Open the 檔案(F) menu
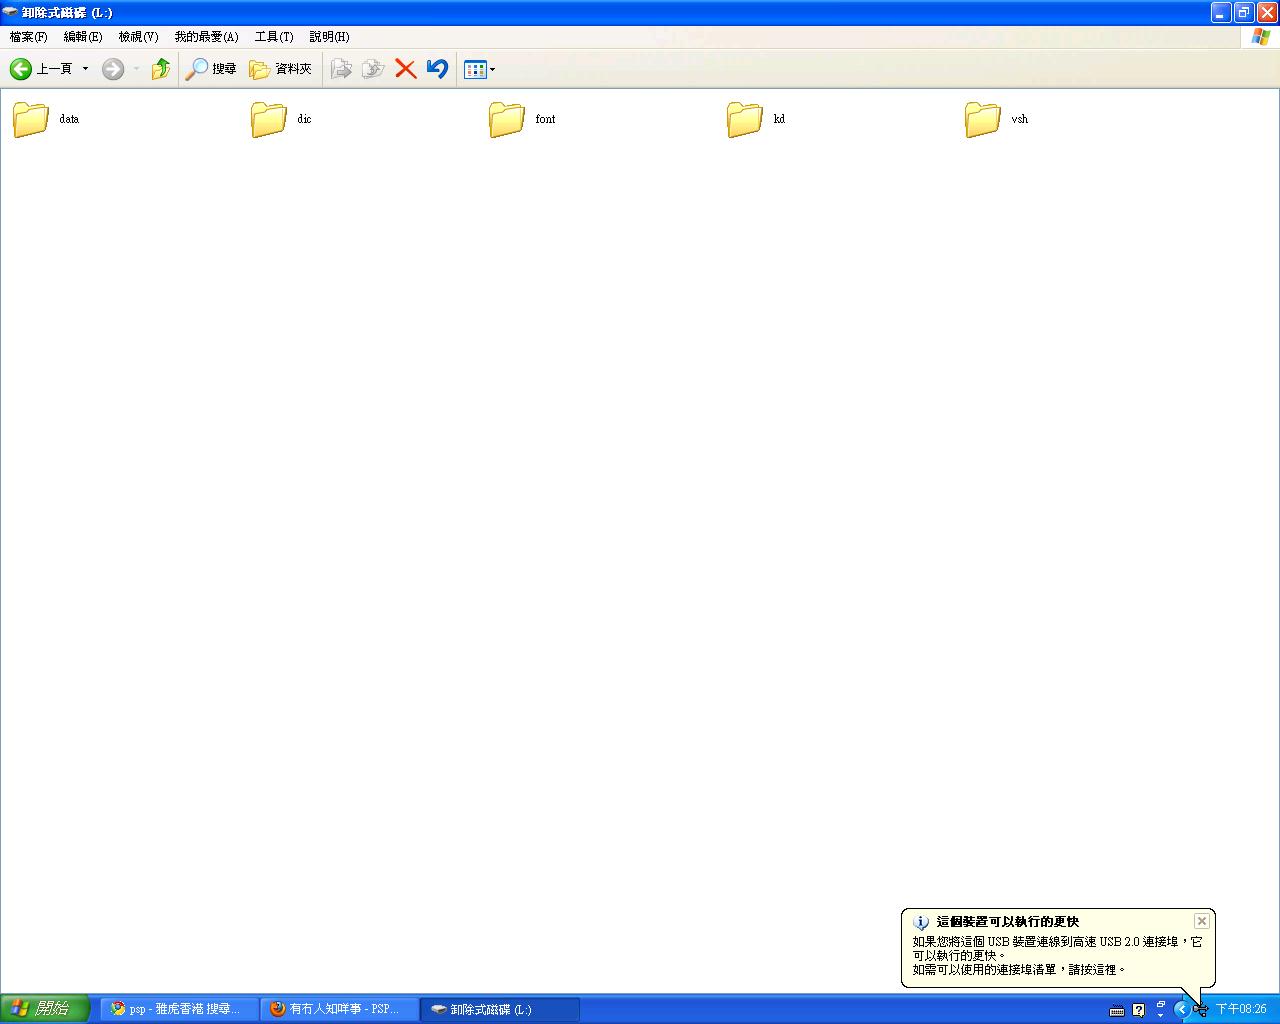 [28, 37]
